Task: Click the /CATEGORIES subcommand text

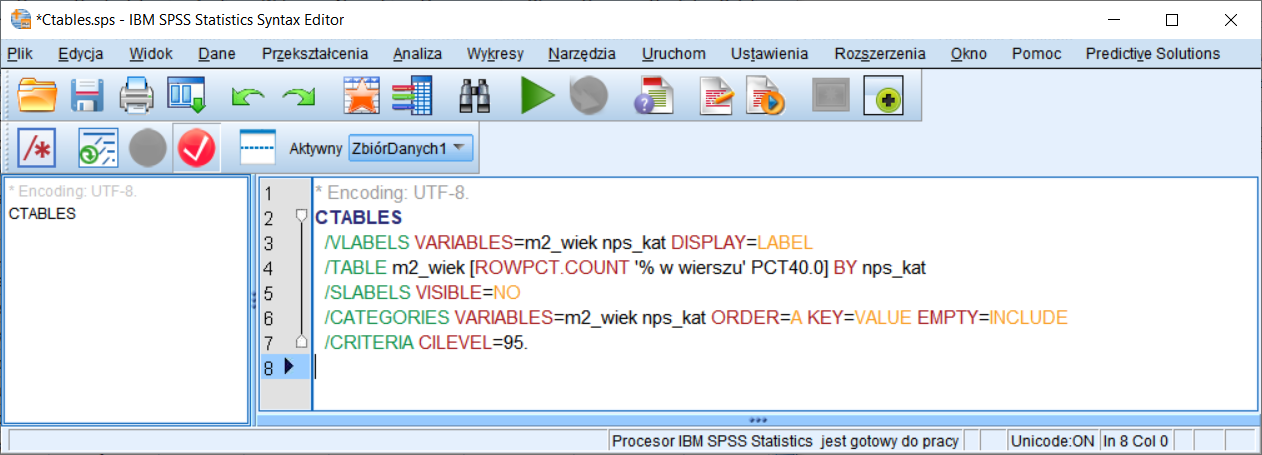Action: 387,318
